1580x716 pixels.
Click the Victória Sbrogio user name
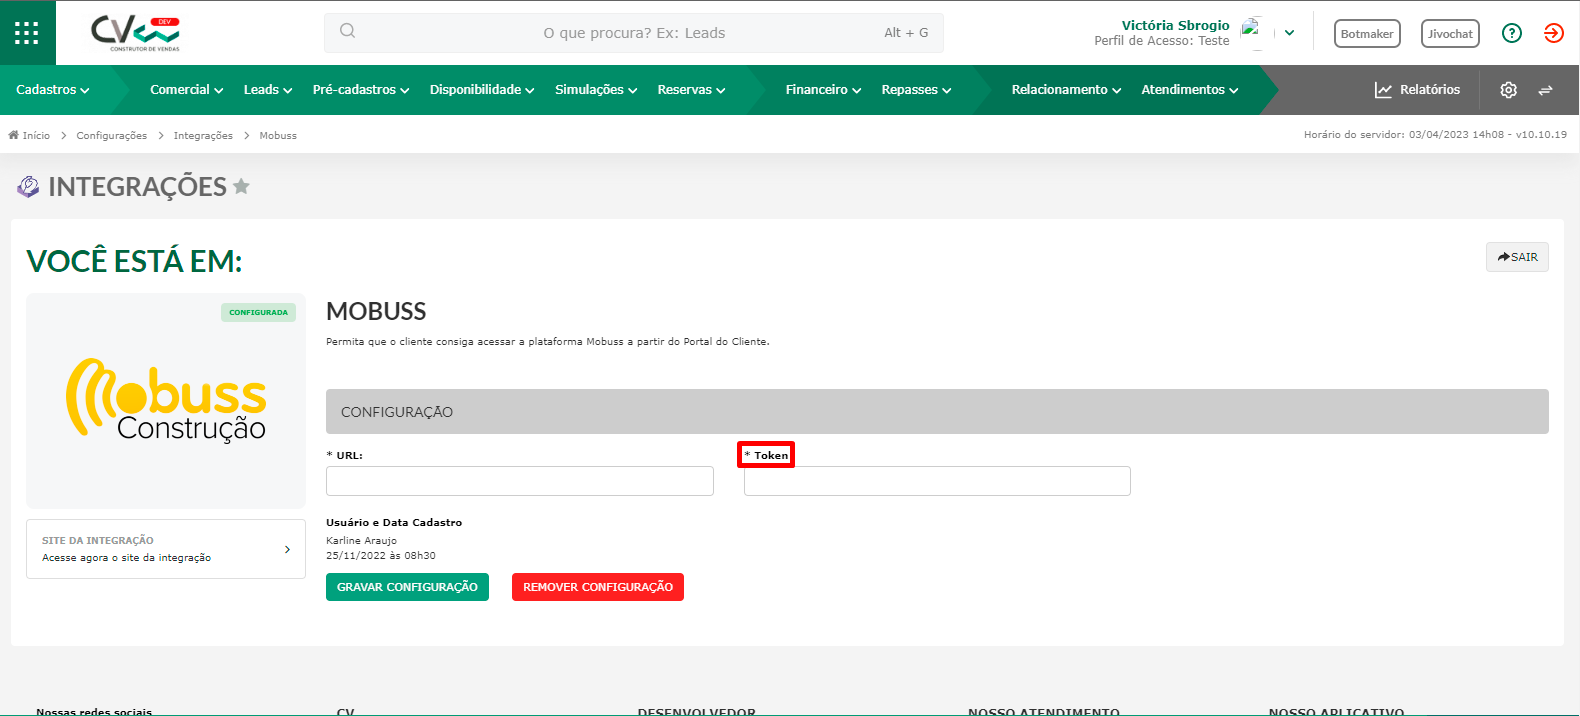coord(1175,25)
